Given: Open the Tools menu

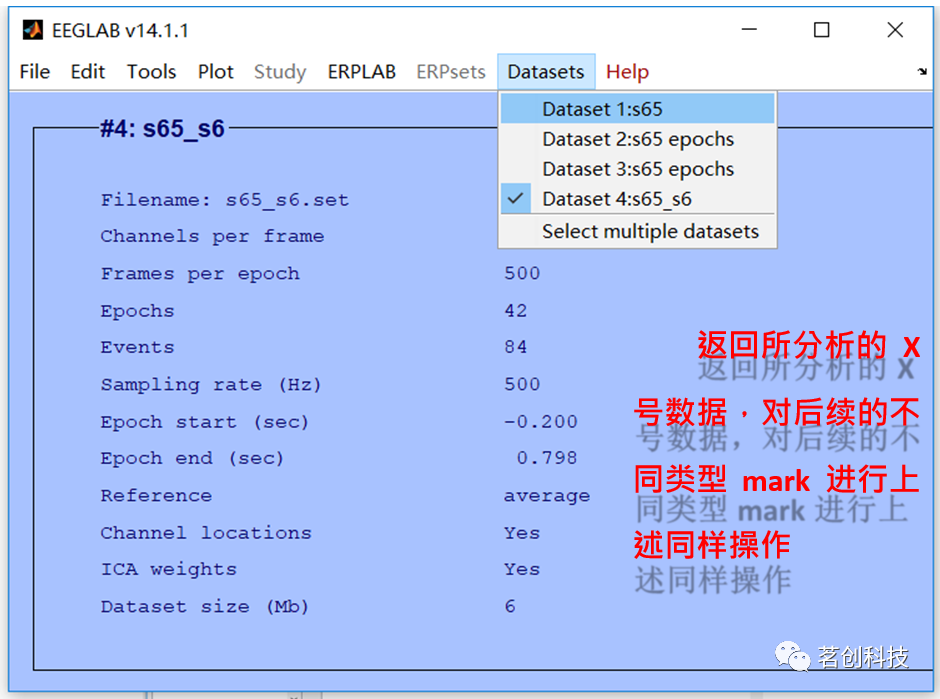Looking at the screenshot, I should [x=151, y=71].
